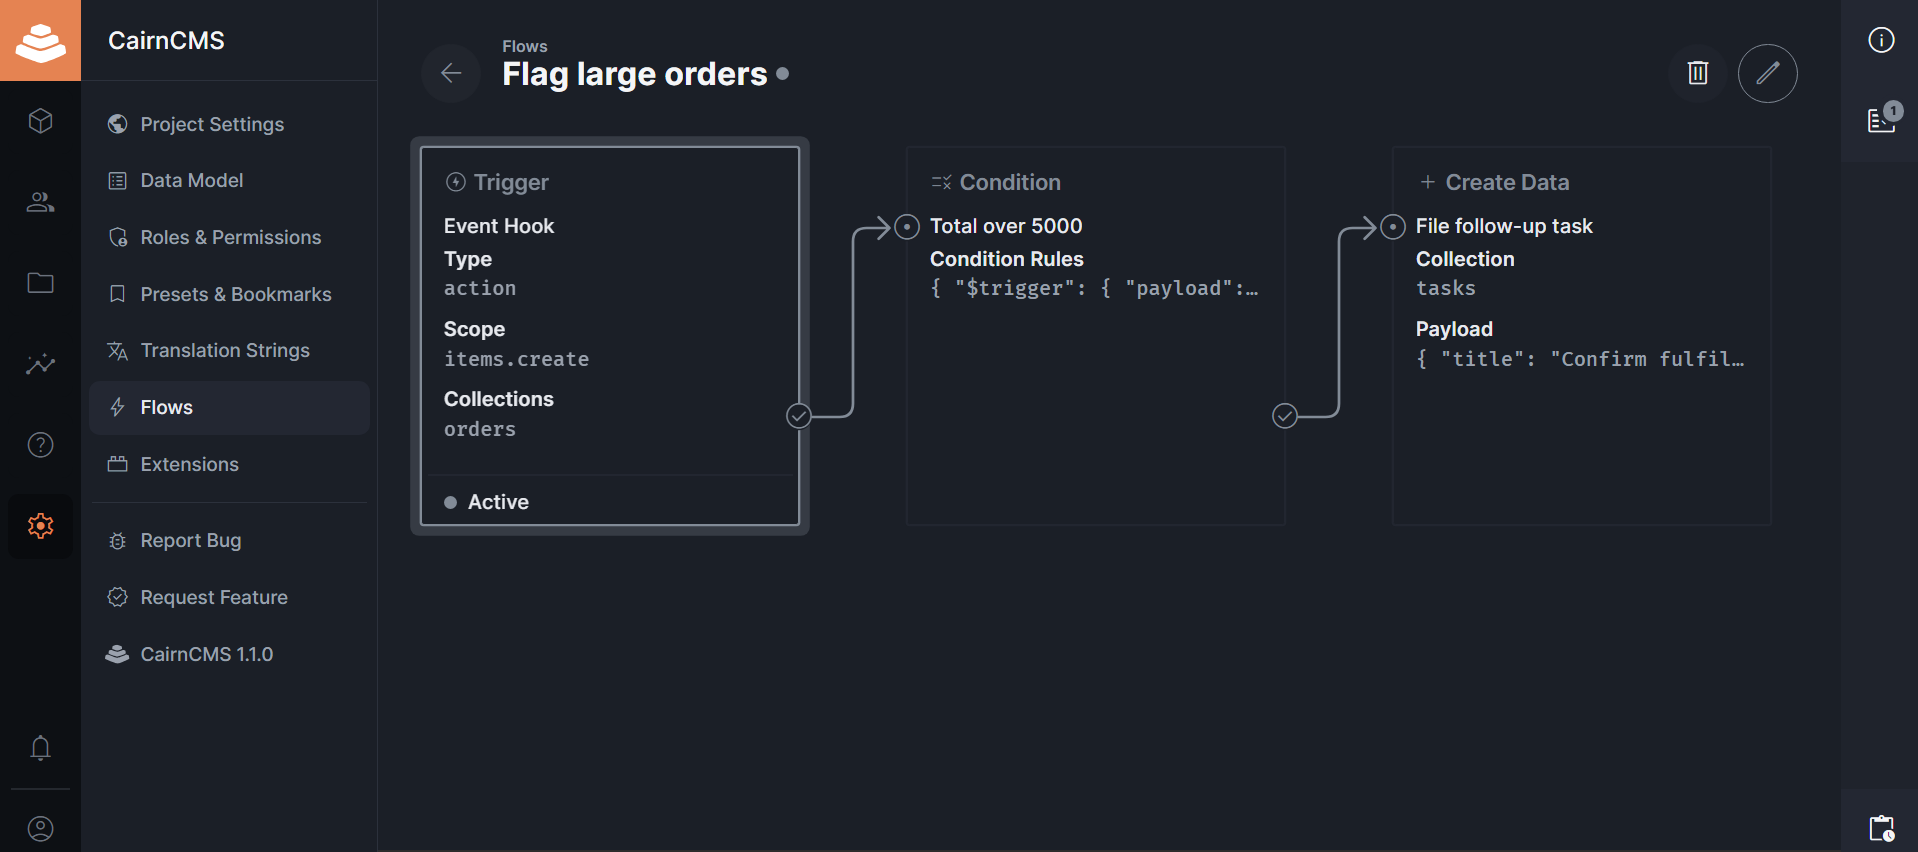Screen dimensions: 1918x852
Task: Click the tasks collection value
Action: (x=1445, y=288)
